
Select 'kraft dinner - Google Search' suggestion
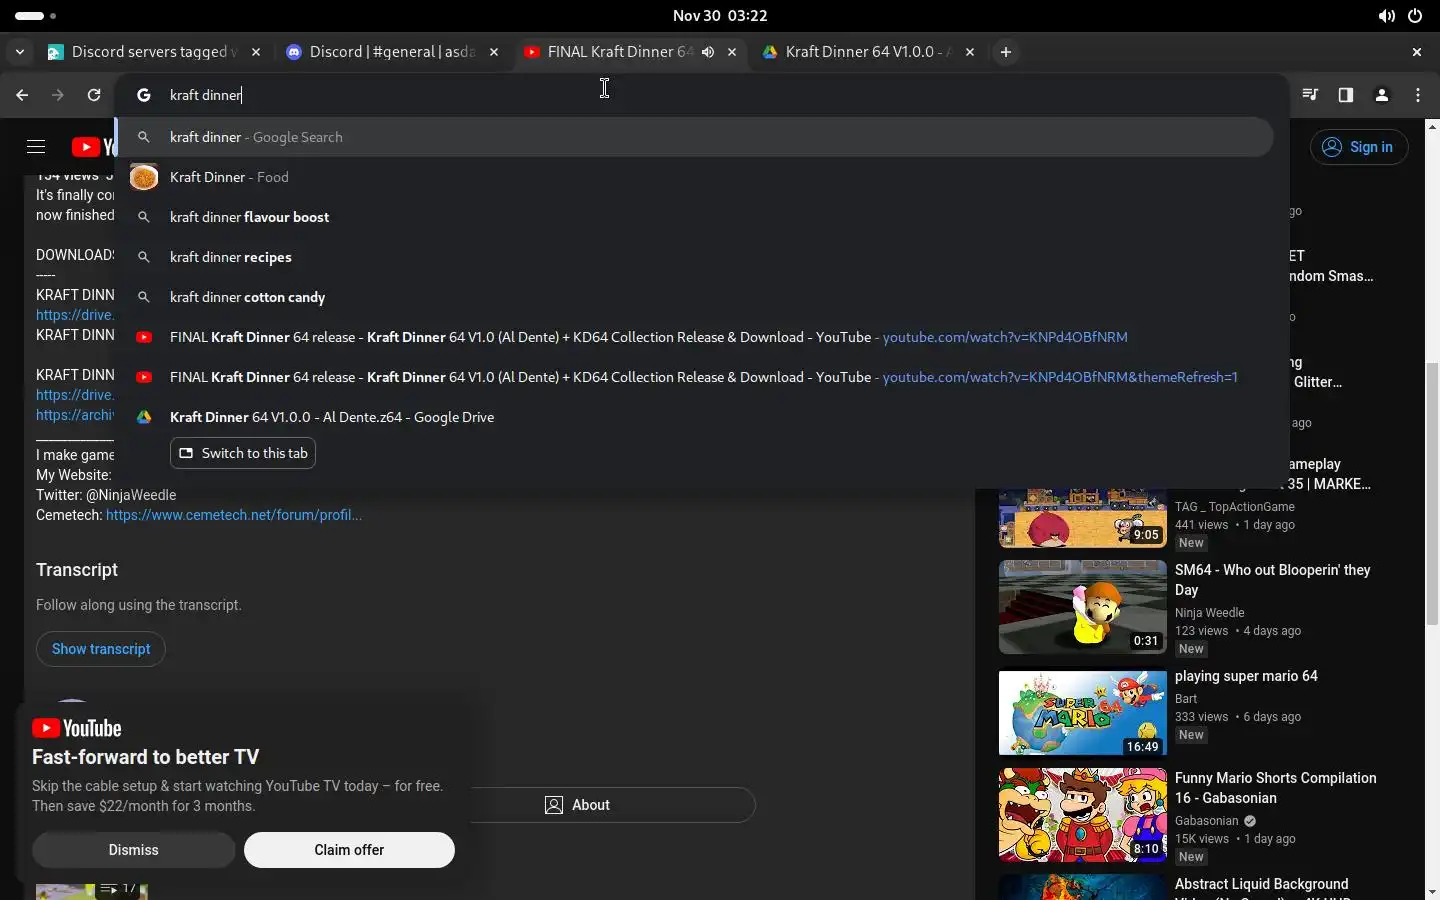694,137
